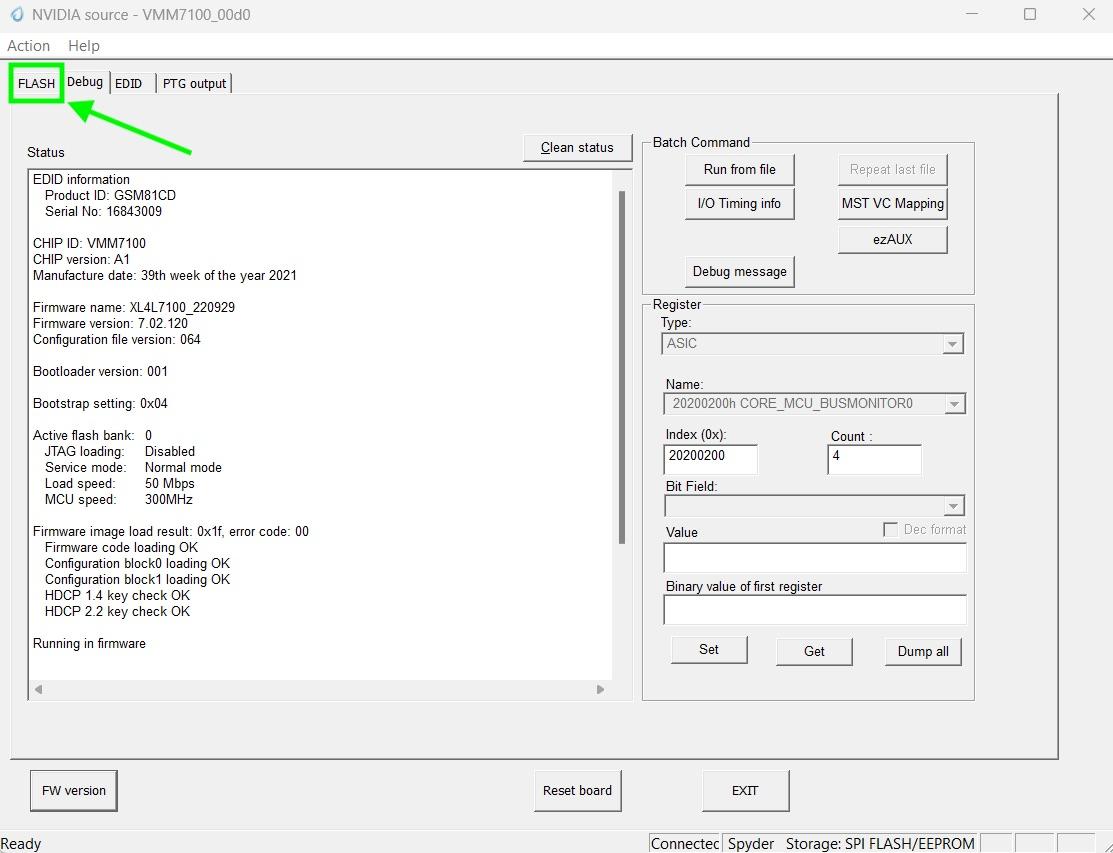Run a batch command from file
The width and height of the screenshot is (1113, 853).
click(739, 169)
